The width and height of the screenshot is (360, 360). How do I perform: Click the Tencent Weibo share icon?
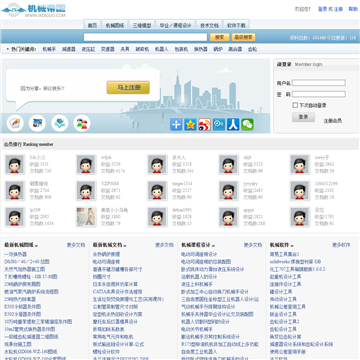tap(219, 124)
